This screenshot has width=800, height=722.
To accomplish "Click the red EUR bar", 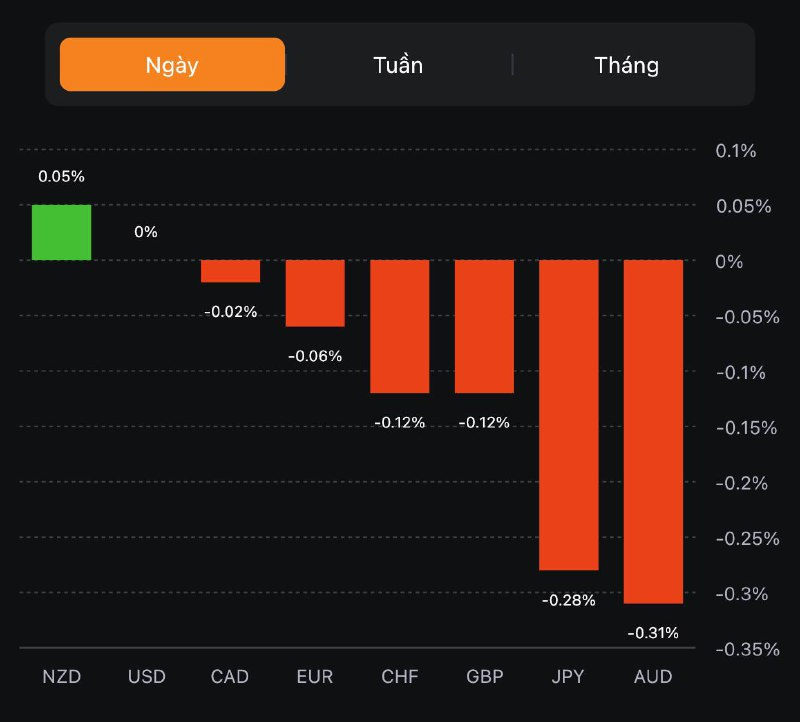I will pos(315,293).
